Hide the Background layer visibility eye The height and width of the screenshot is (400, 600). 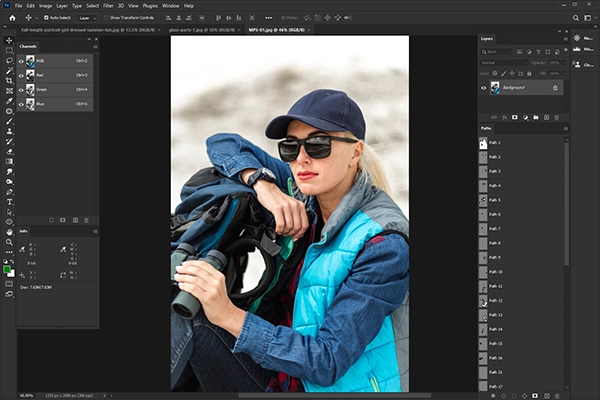tap(483, 88)
